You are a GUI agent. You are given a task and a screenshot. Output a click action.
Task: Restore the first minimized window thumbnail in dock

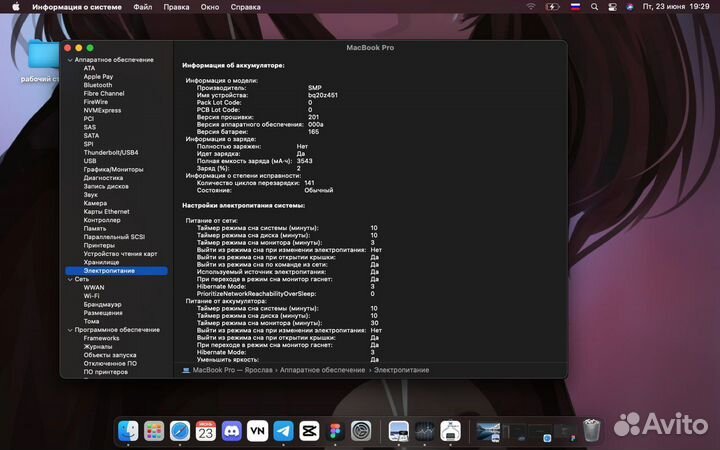point(488,432)
